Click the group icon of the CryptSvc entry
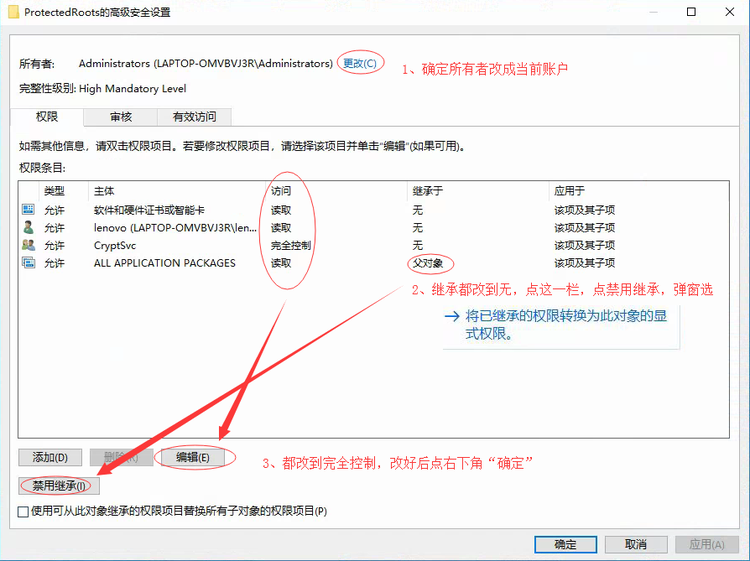Screen dimensions: 750x561 (28, 245)
